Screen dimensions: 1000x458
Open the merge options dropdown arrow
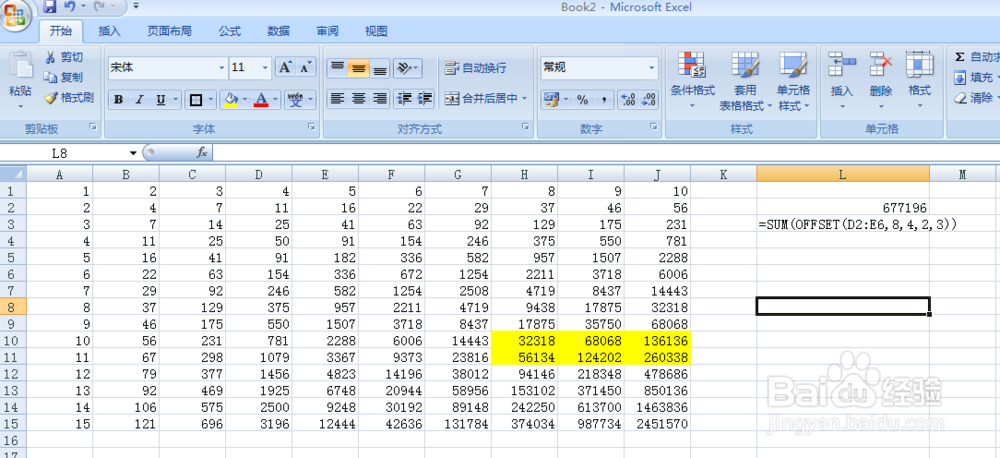(x=524, y=98)
